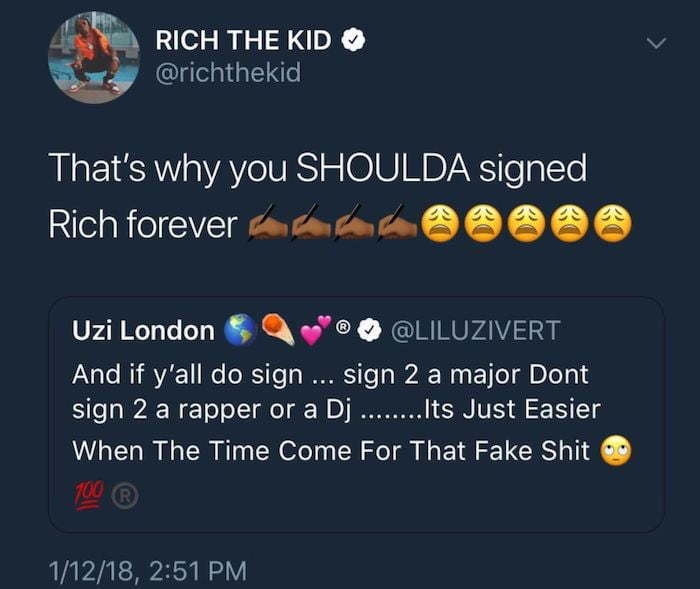Click the eye-roll emoji in quoted tweet
This screenshot has width=700, height=589.
616,450
